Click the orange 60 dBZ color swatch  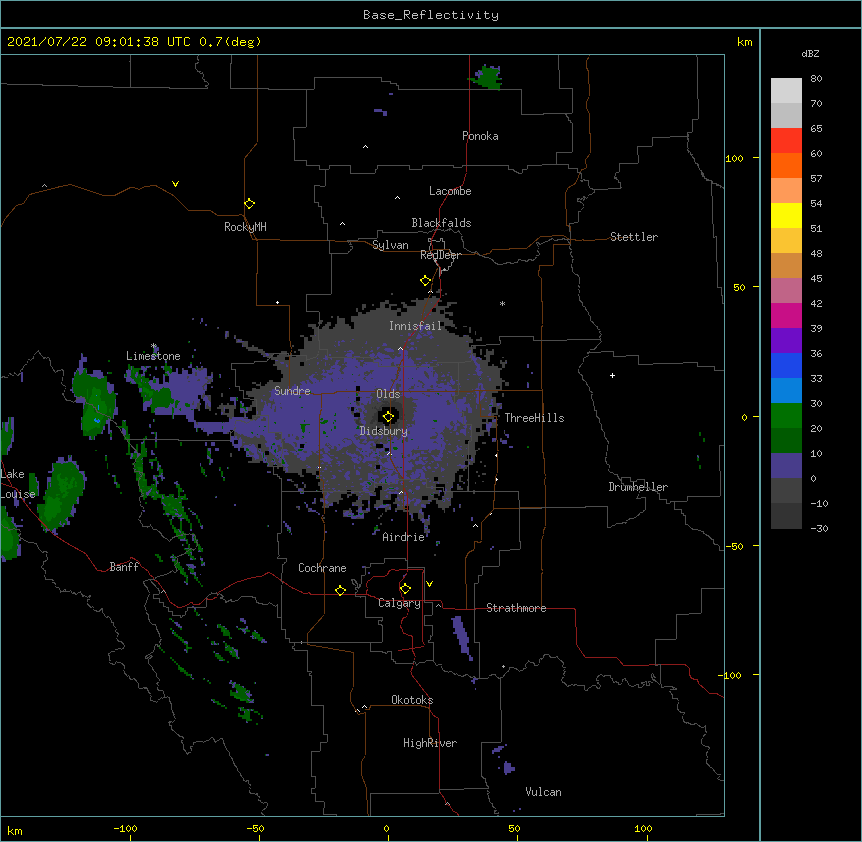786,165
